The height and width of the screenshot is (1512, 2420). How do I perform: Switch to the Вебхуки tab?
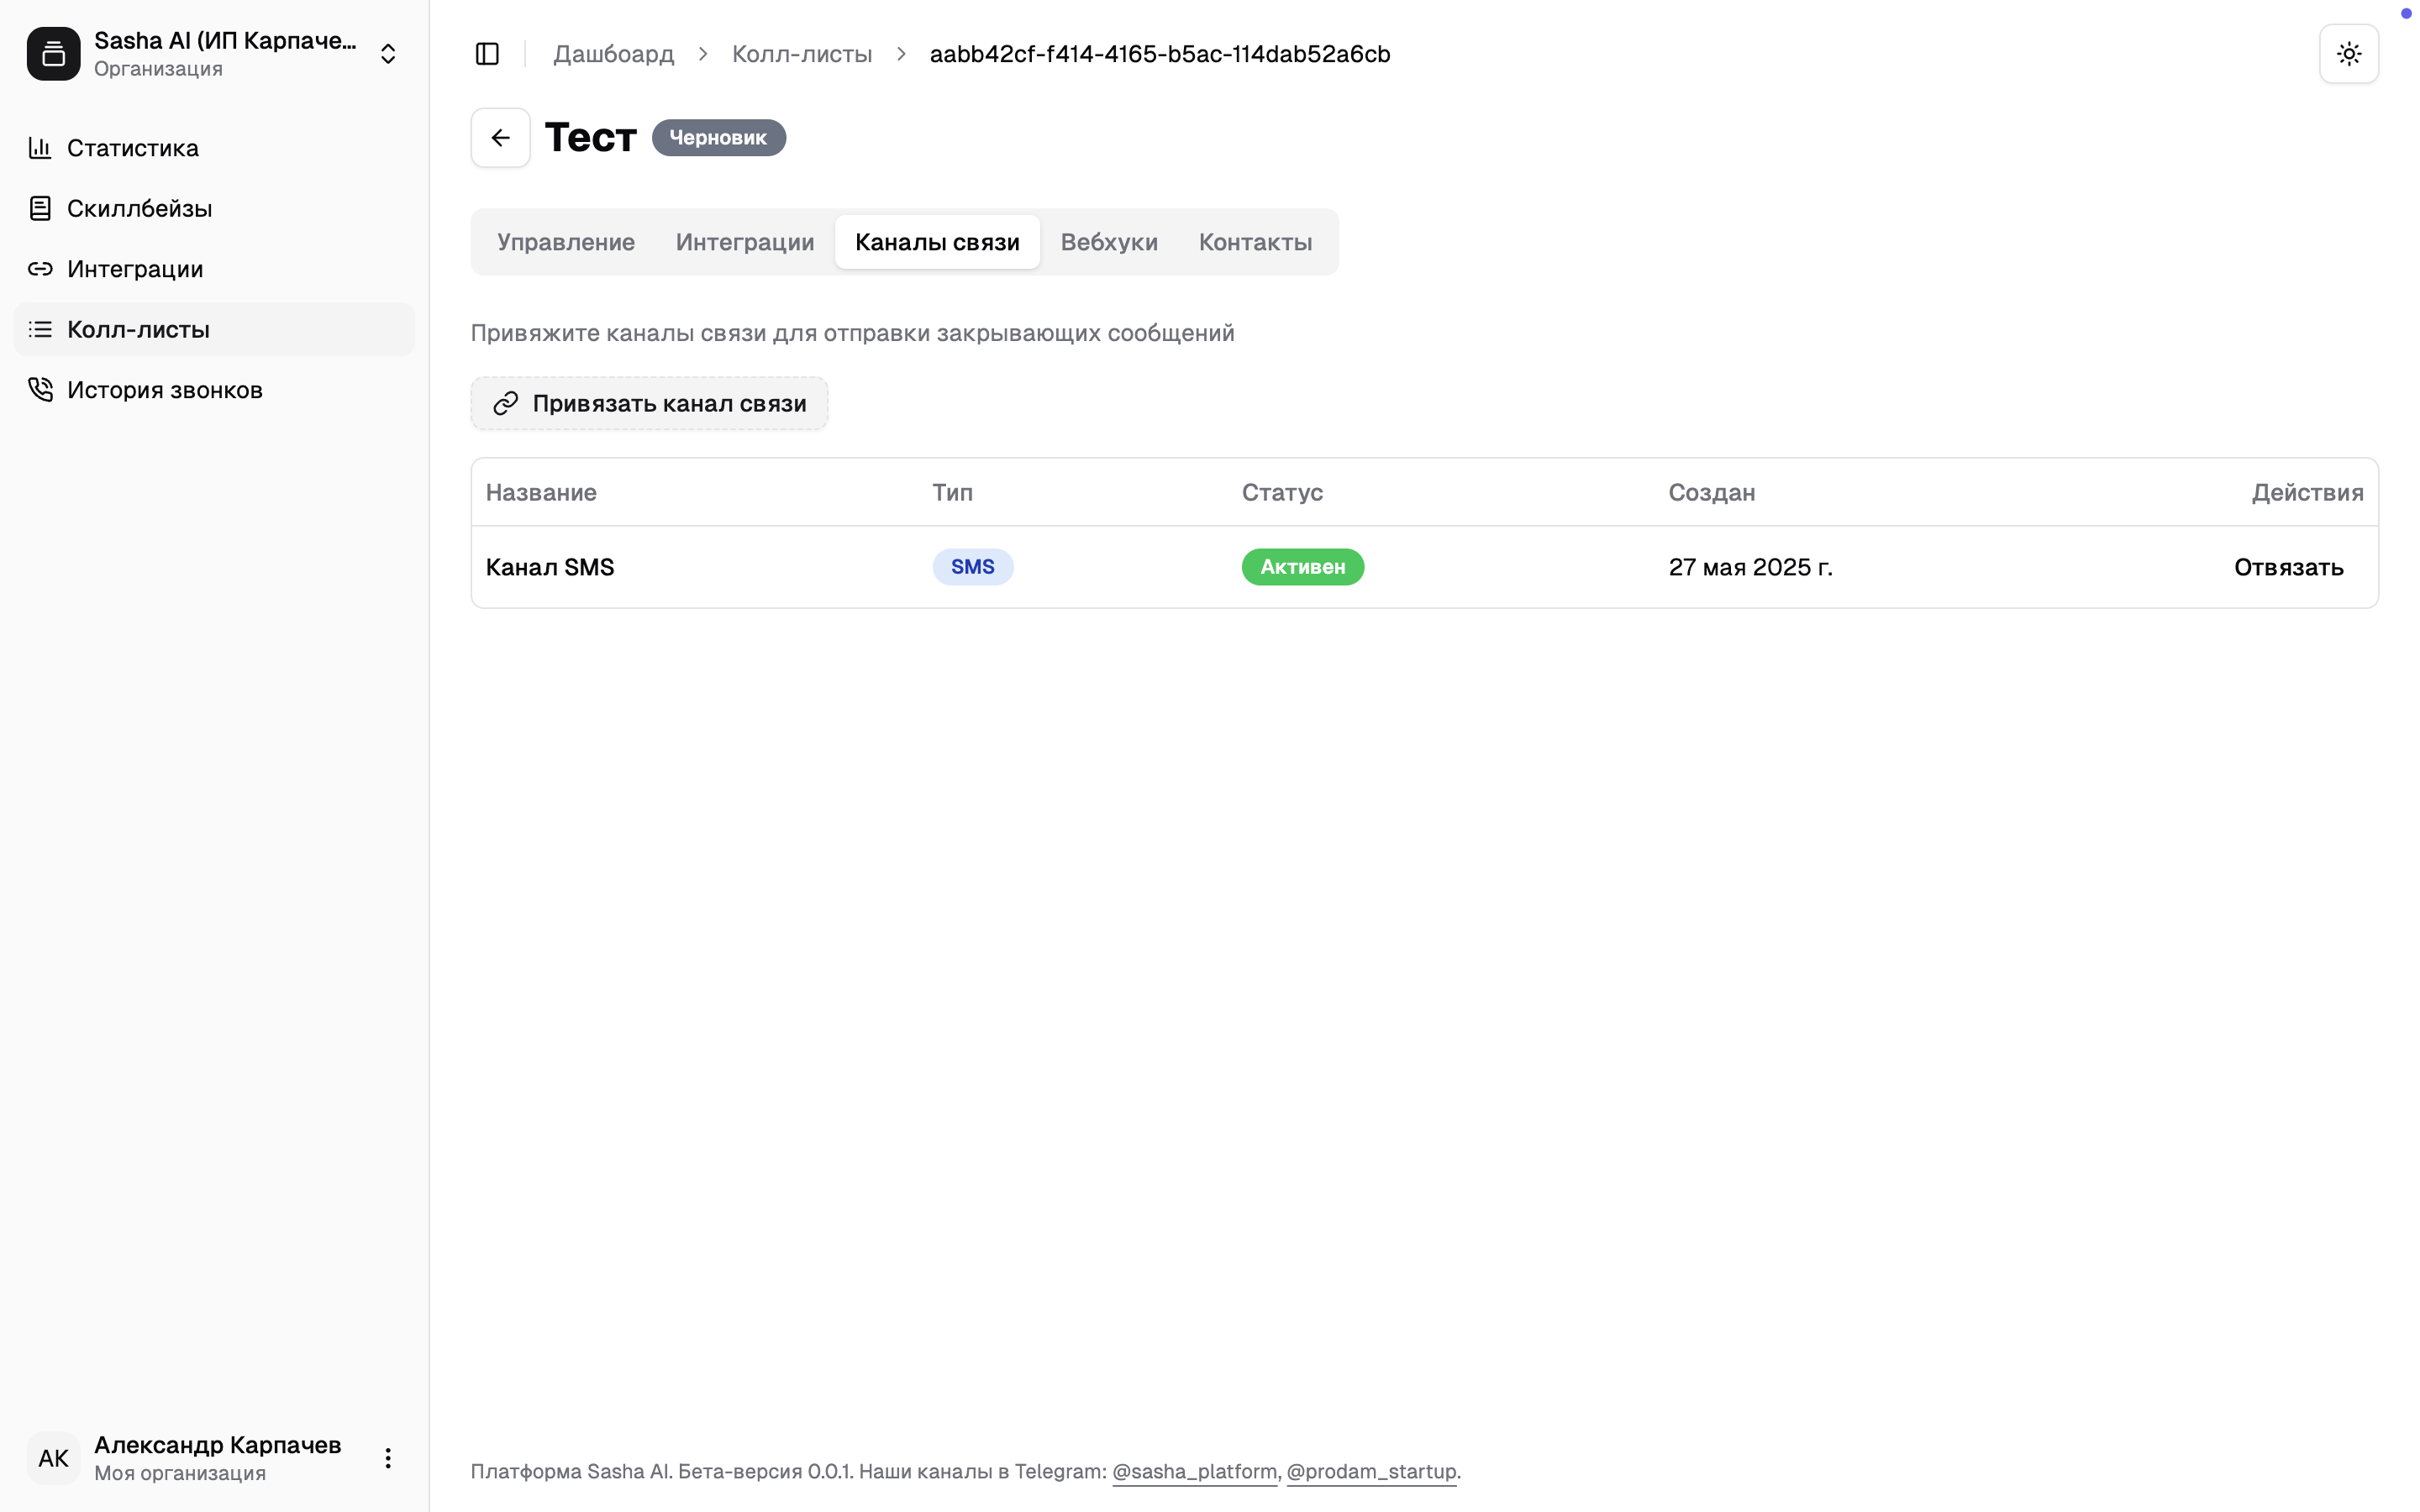click(x=1108, y=242)
